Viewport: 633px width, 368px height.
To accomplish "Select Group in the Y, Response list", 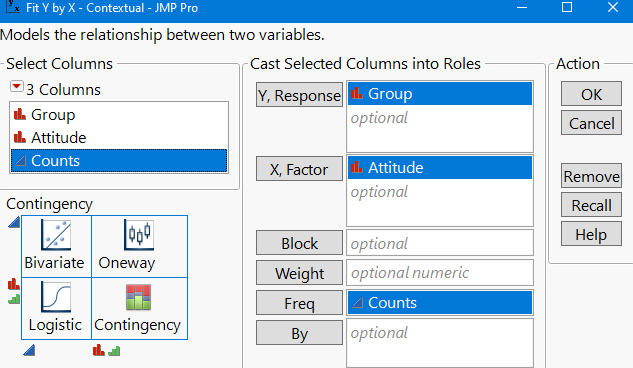I will (x=440, y=94).
